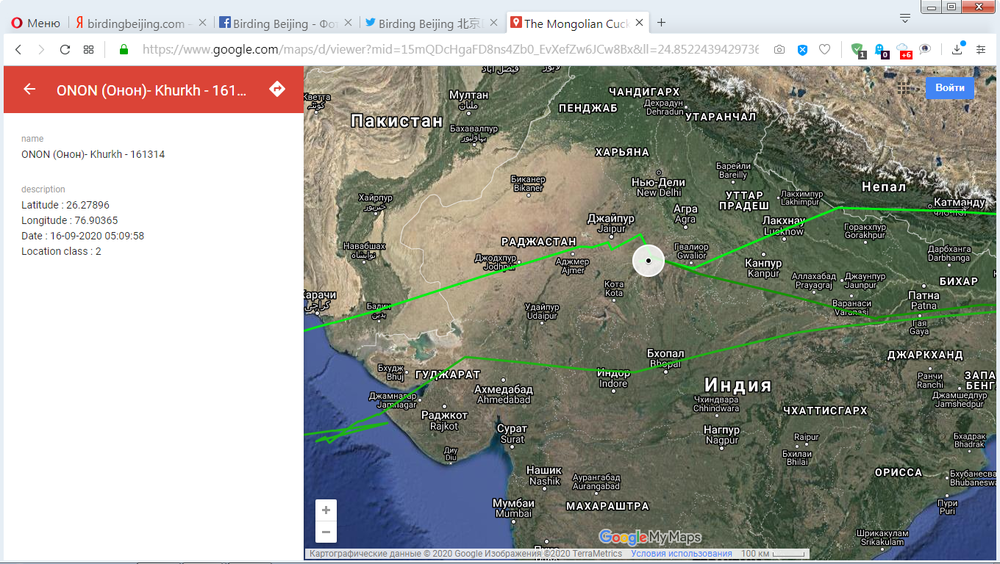1000x564 pixels.
Task: Zoom out on the map
Action: (326, 532)
